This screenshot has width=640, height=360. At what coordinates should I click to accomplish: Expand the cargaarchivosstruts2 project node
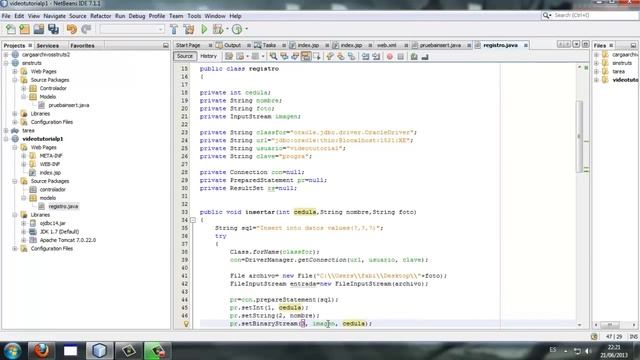(6, 54)
